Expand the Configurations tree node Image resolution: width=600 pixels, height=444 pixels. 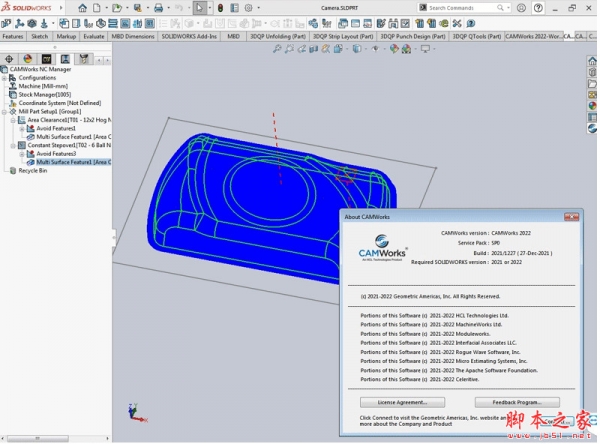(x=5, y=78)
